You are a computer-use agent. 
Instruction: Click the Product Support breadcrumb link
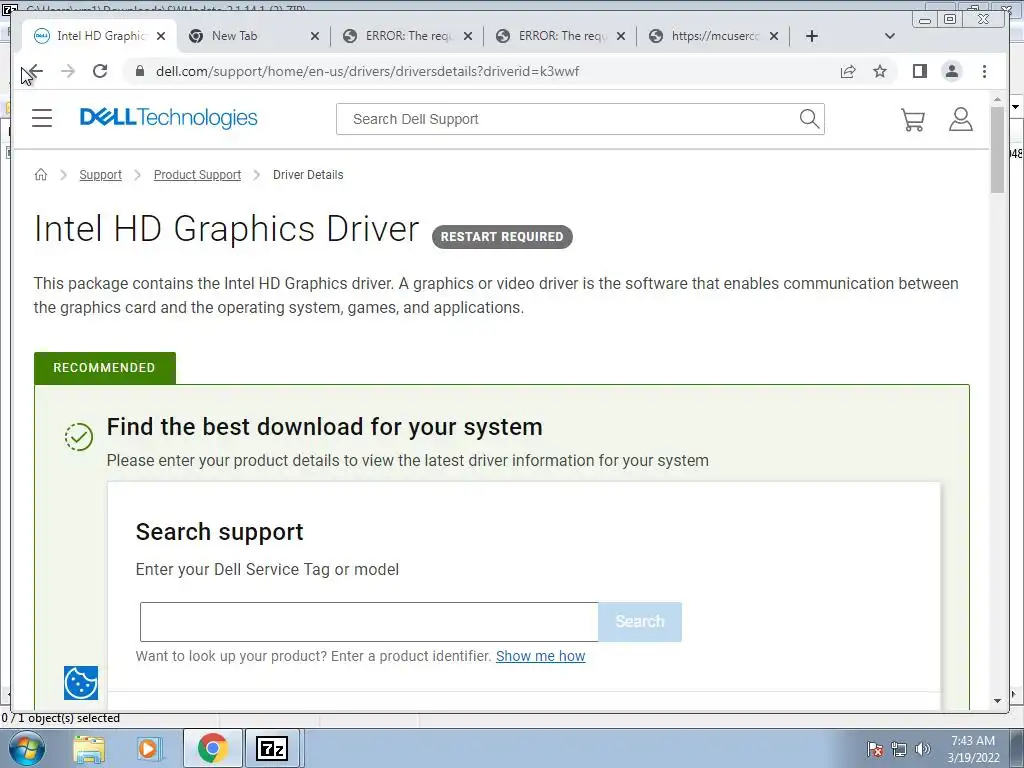197,174
